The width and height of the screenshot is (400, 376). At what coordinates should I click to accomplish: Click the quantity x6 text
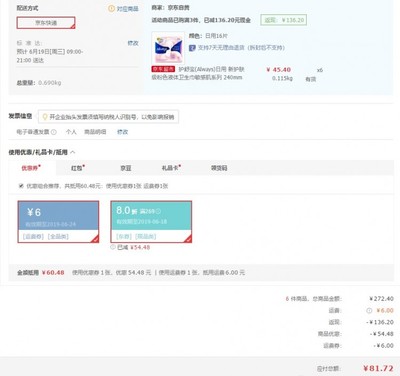pos(320,70)
